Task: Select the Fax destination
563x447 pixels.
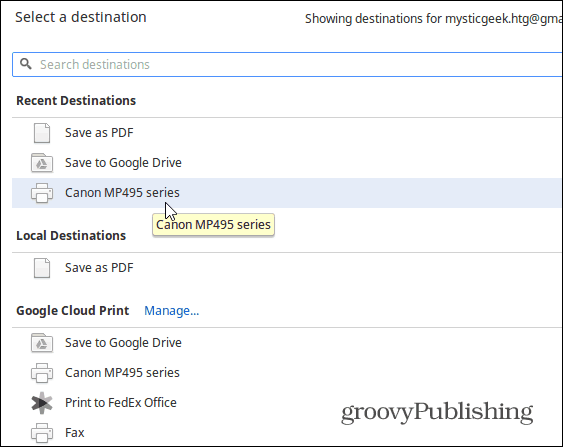Action: (75, 433)
